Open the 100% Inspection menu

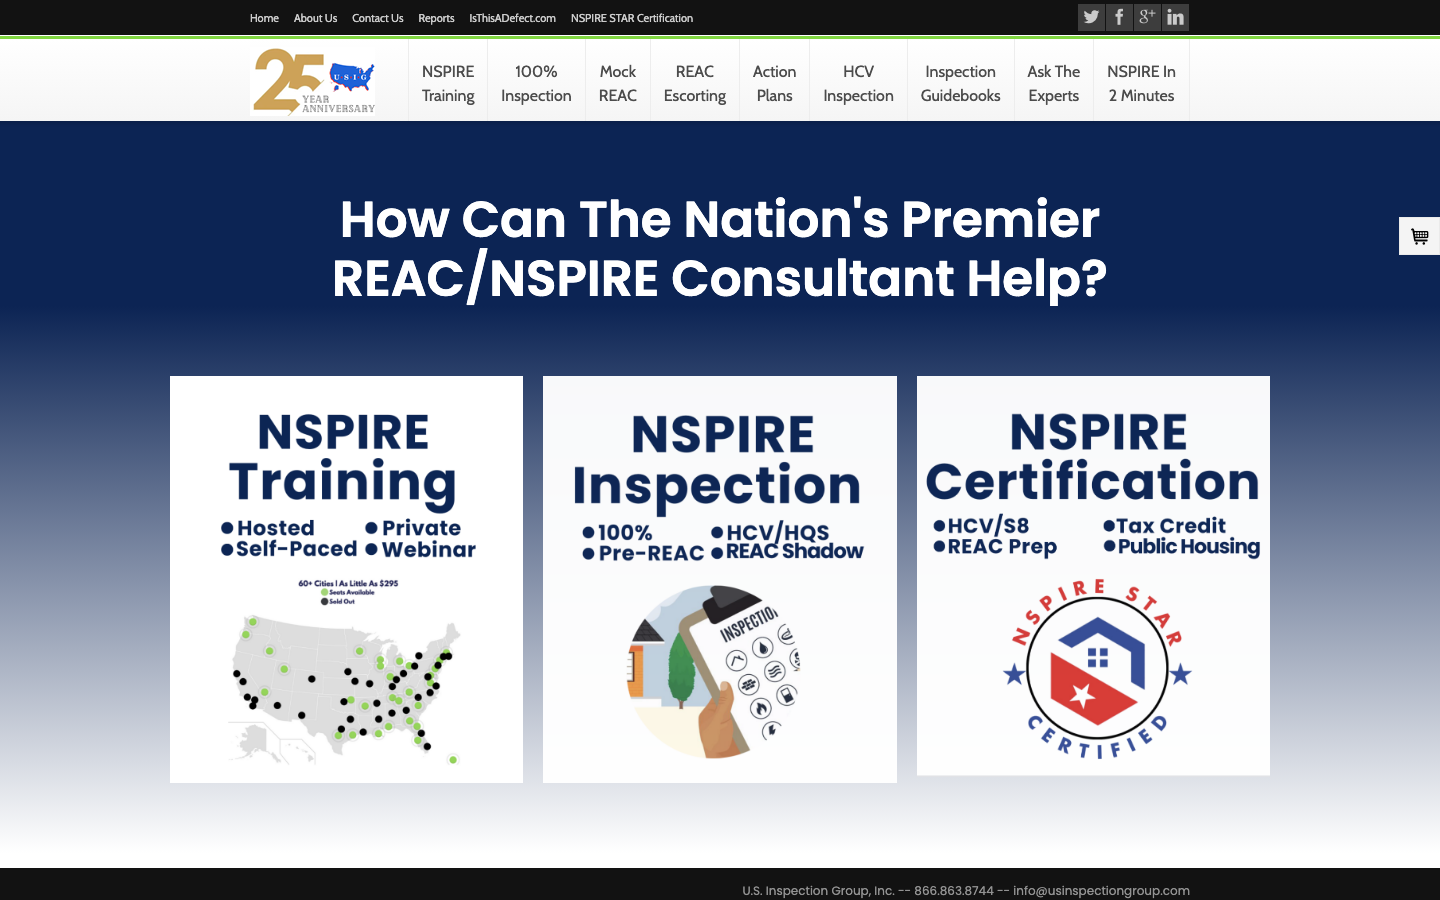click(536, 83)
